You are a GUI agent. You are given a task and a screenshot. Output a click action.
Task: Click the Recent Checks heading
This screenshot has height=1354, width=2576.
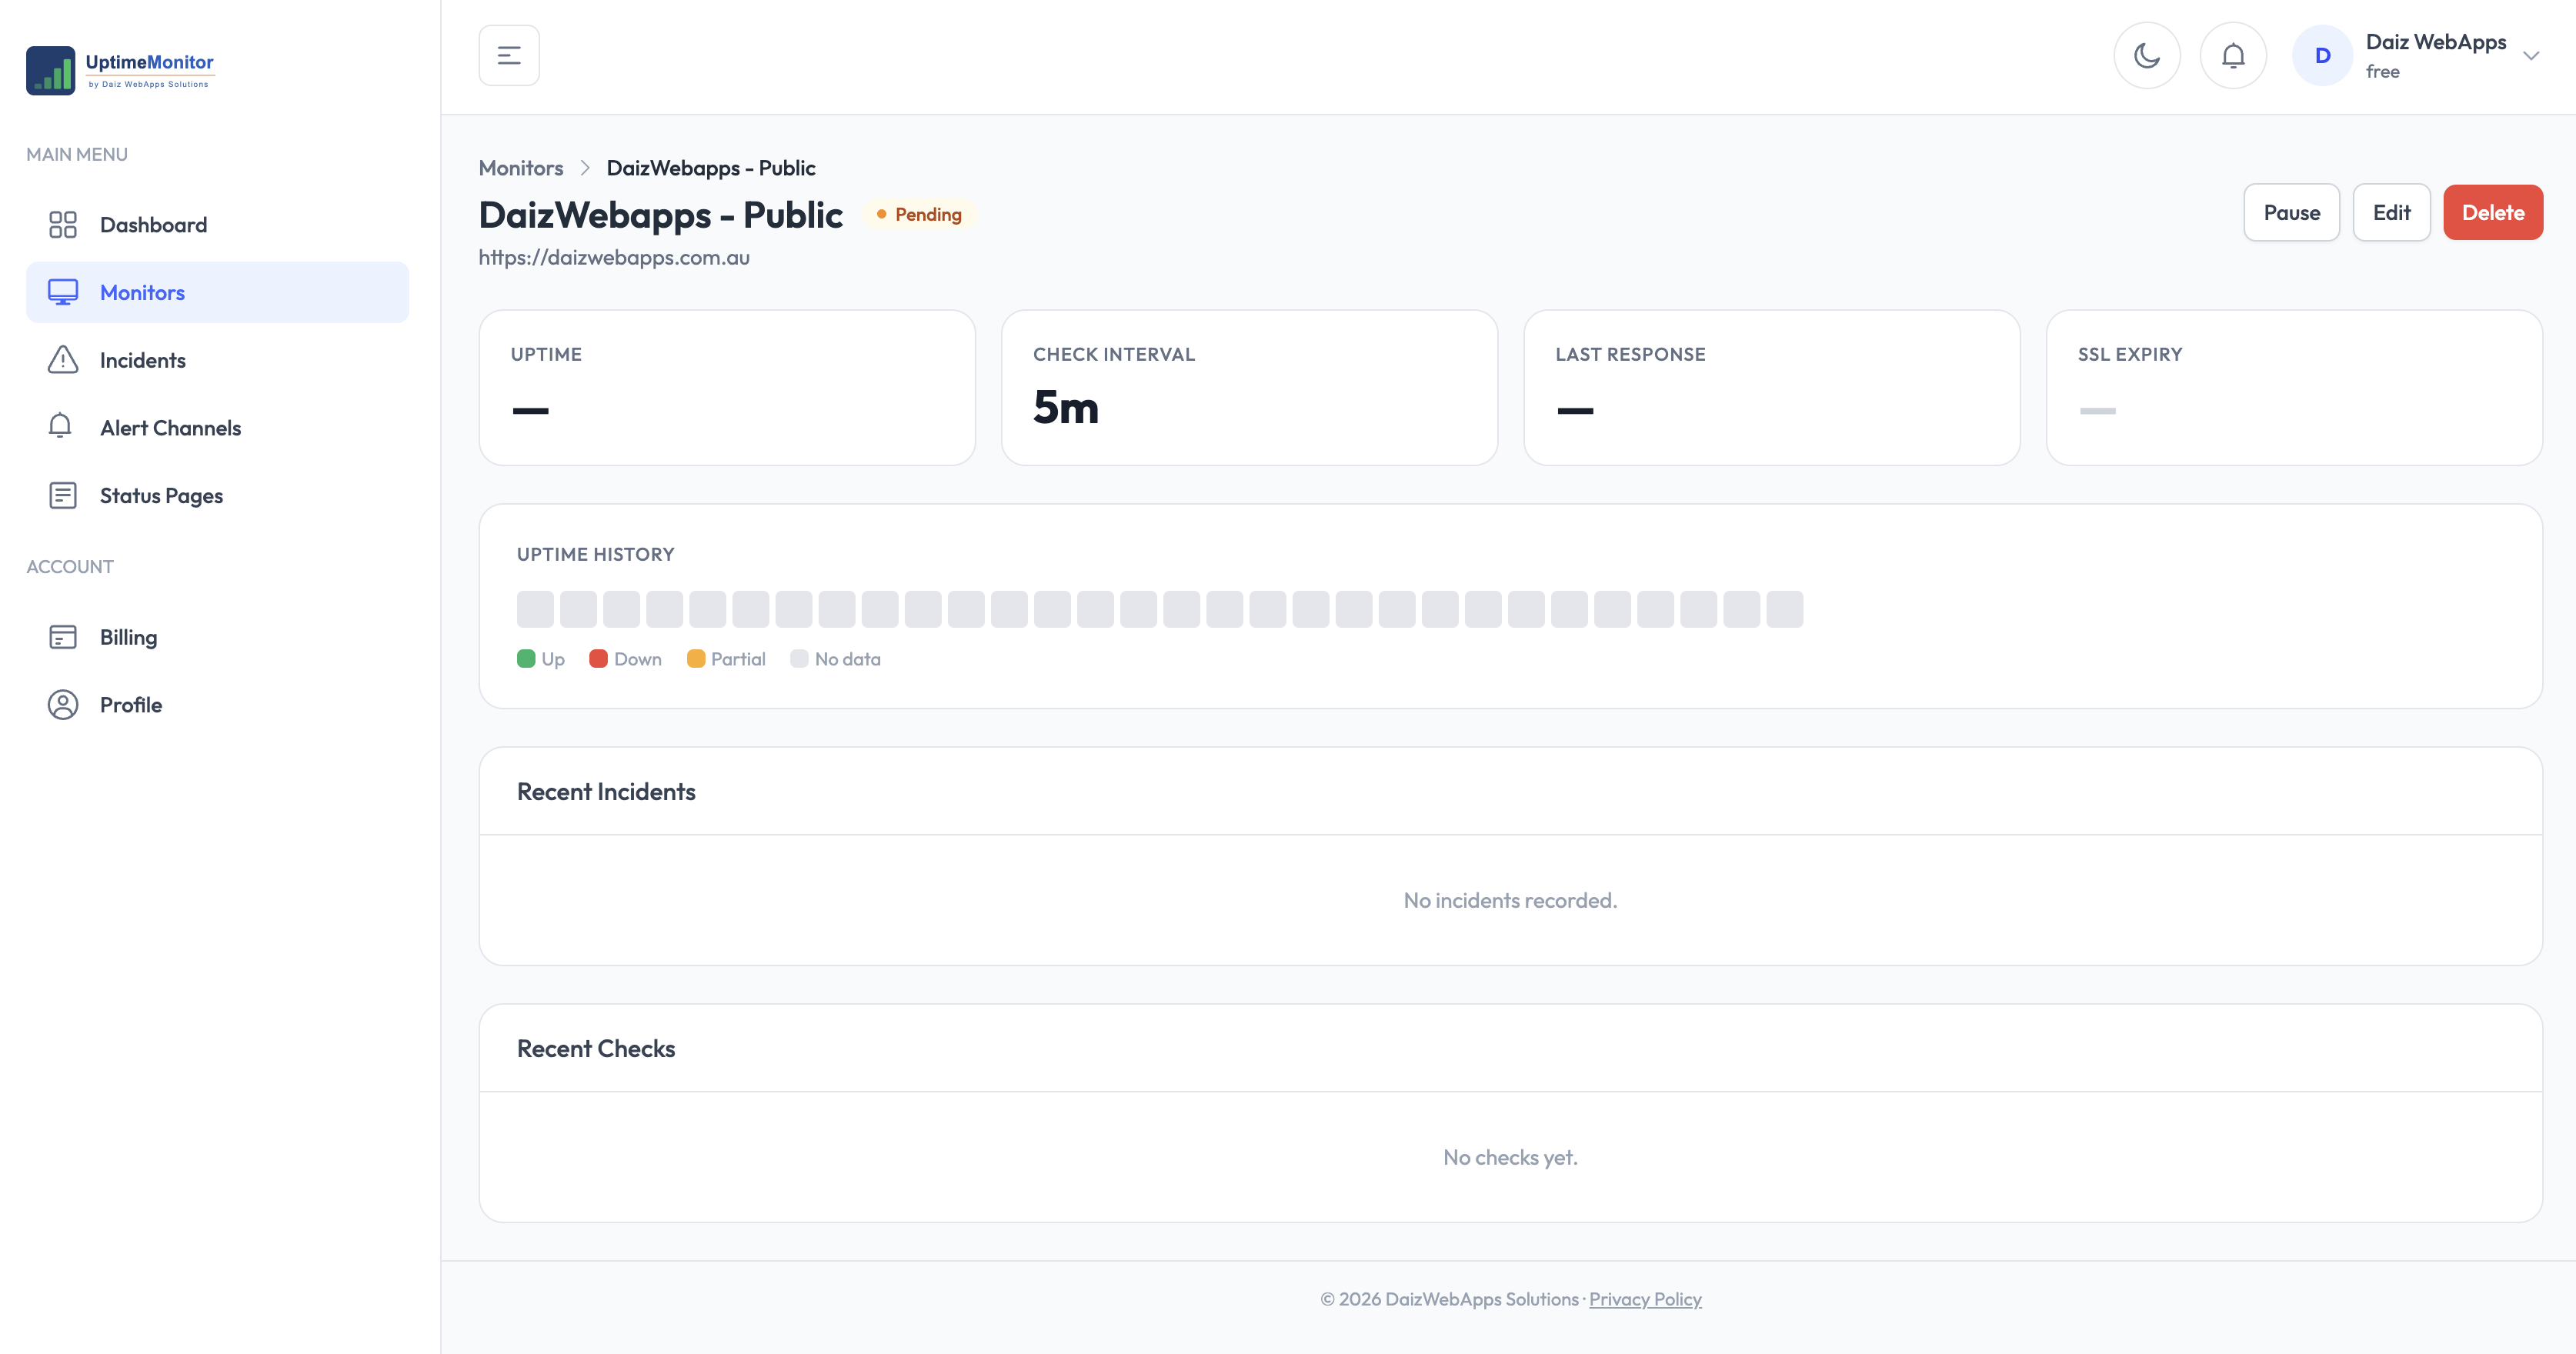[x=596, y=1048]
